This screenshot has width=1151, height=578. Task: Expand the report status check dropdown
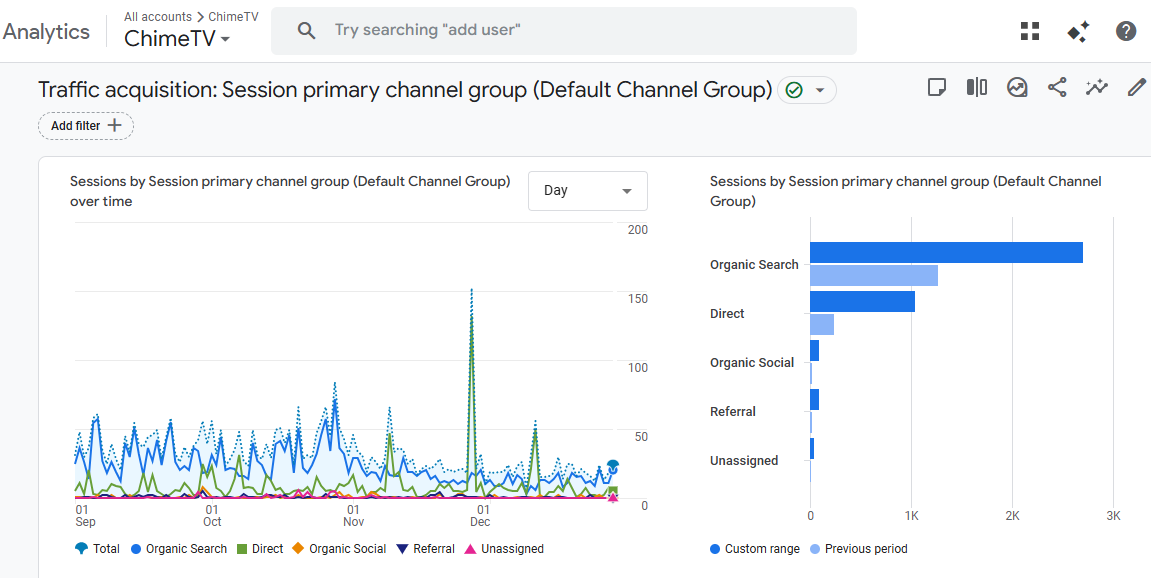[806, 90]
